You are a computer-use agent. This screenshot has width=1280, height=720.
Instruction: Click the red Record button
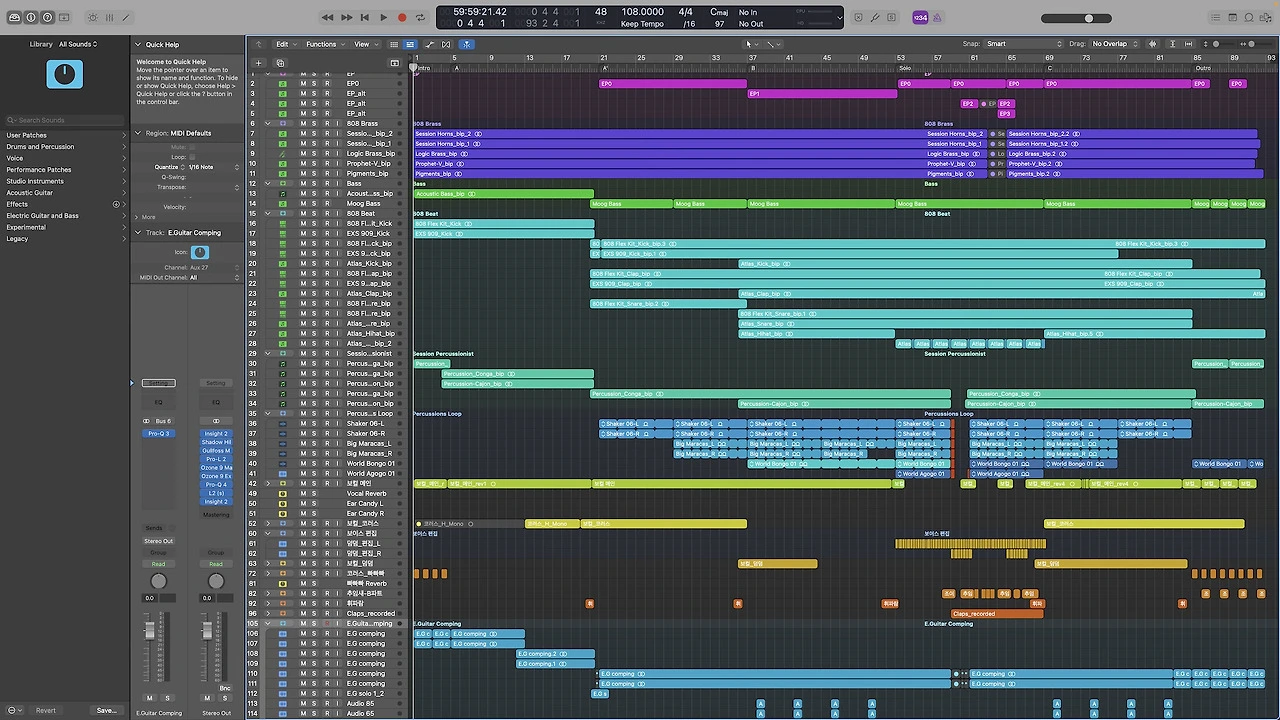point(402,17)
